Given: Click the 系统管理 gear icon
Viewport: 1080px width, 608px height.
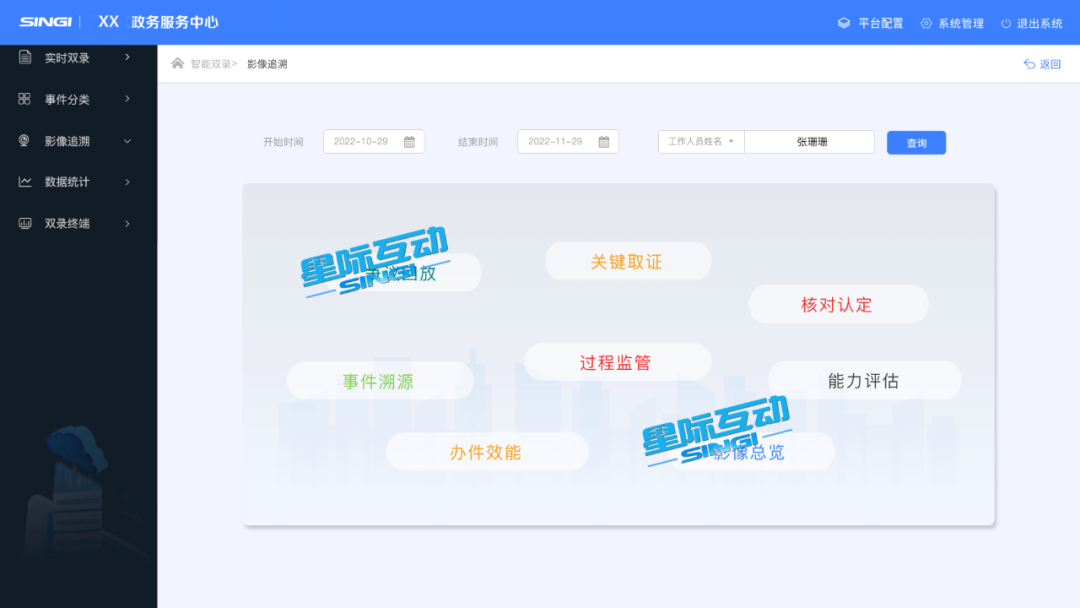Looking at the screenshot, I should (926, 23).
